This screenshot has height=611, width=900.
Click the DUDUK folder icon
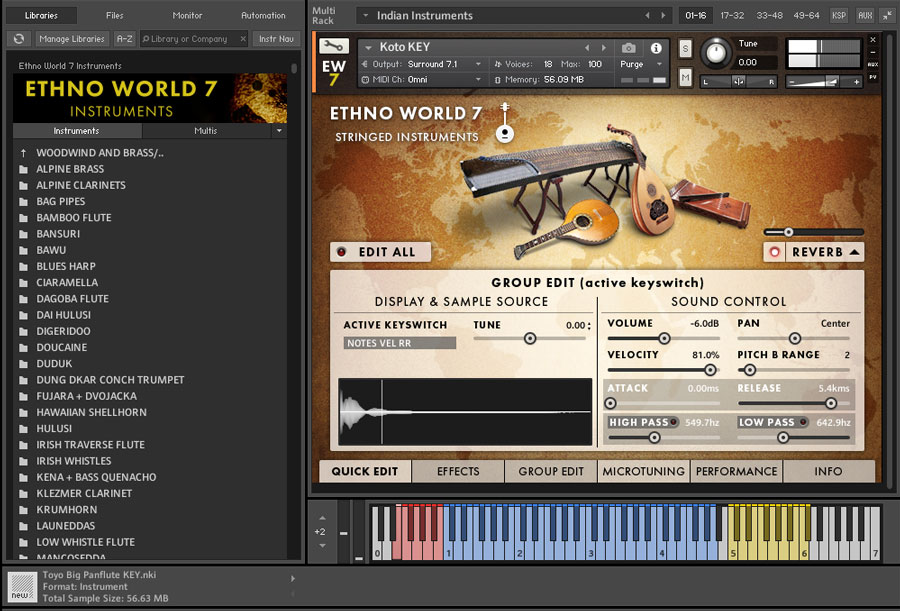[24, 363]
